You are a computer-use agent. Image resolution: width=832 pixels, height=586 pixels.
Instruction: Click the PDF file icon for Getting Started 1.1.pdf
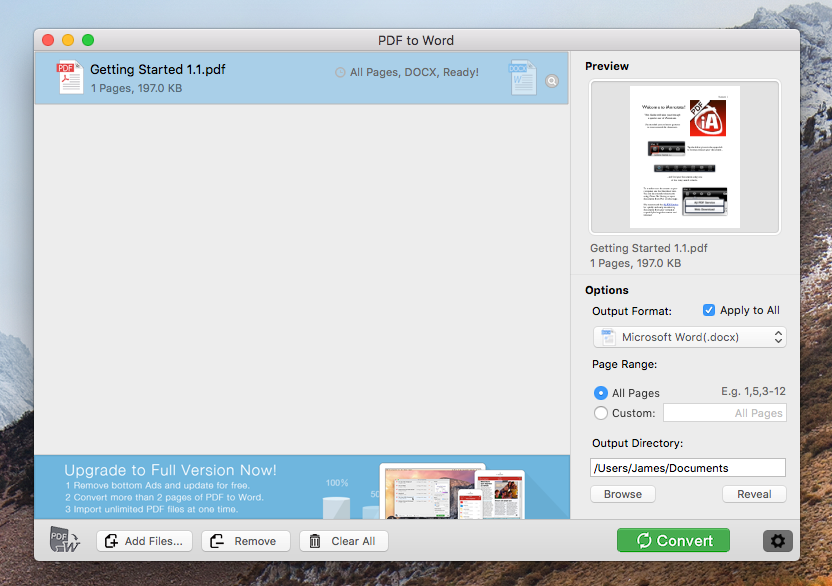(x=70, y=77)
